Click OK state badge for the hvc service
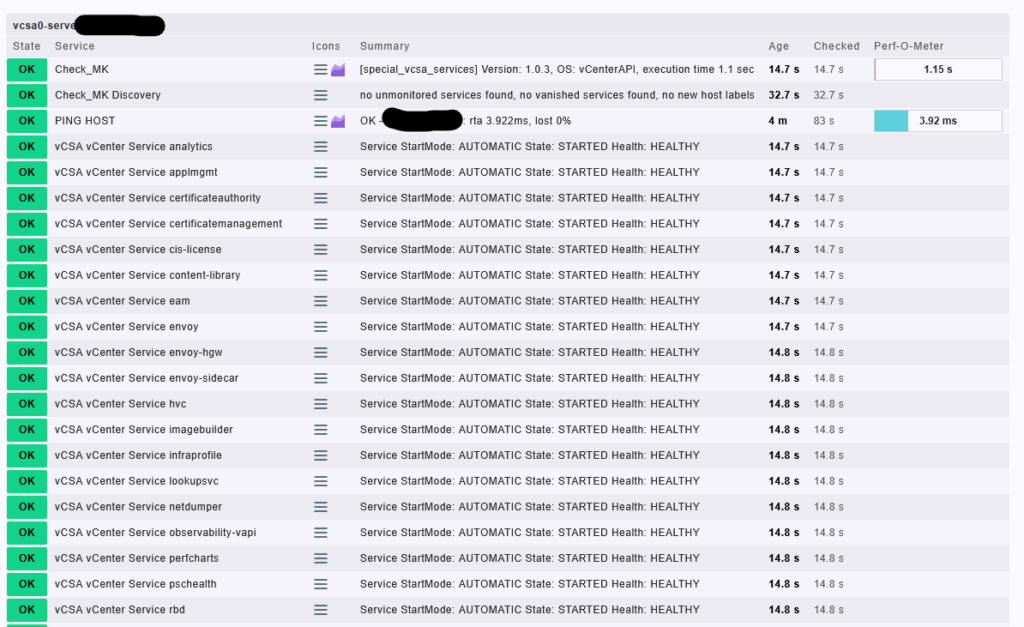The height and width of the screenshot is (627, 1024). 27,404
